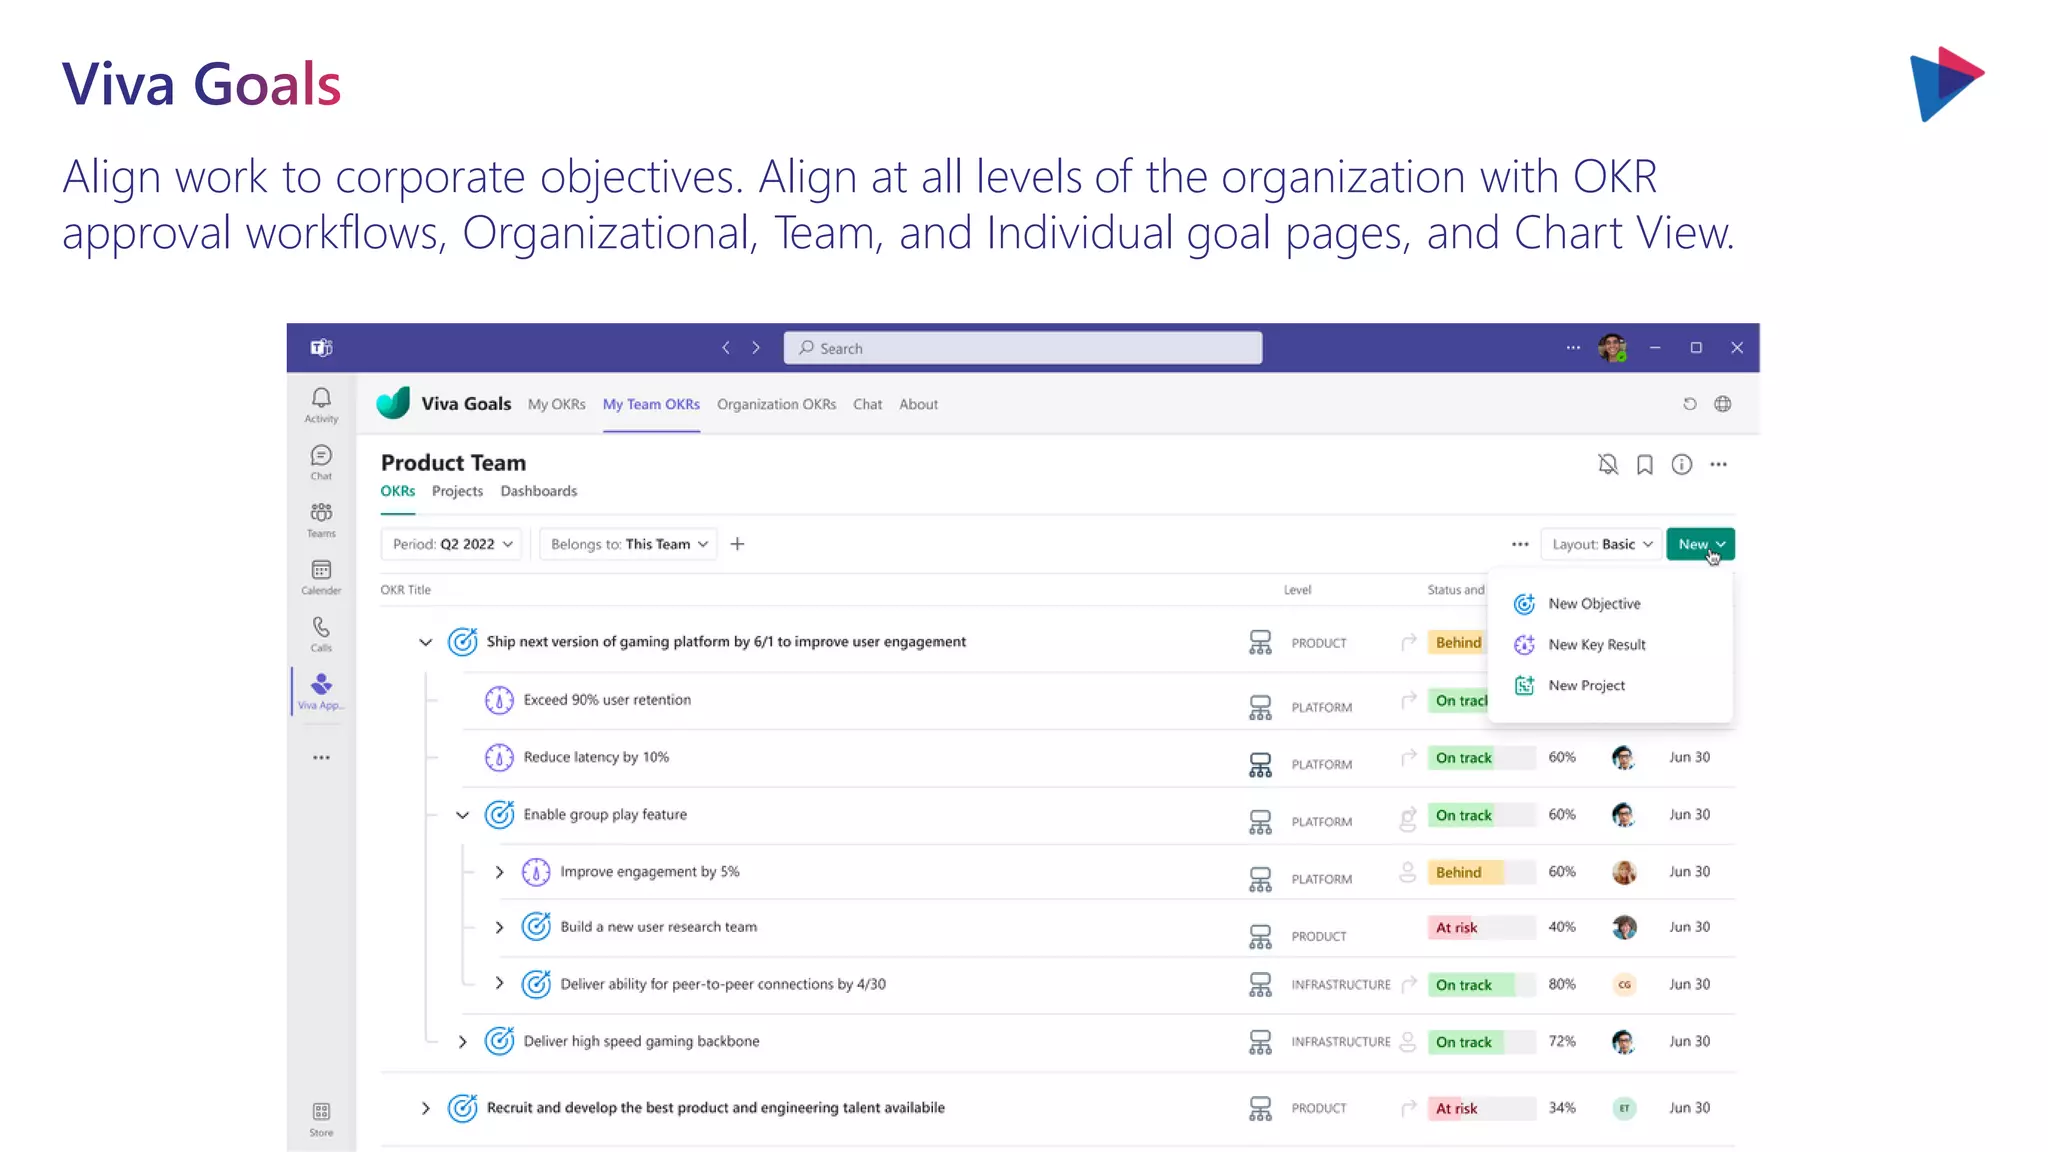Open the Chat tab in Viva Goals
This screenshot has width=2048, height=1152.
point(867,404)
